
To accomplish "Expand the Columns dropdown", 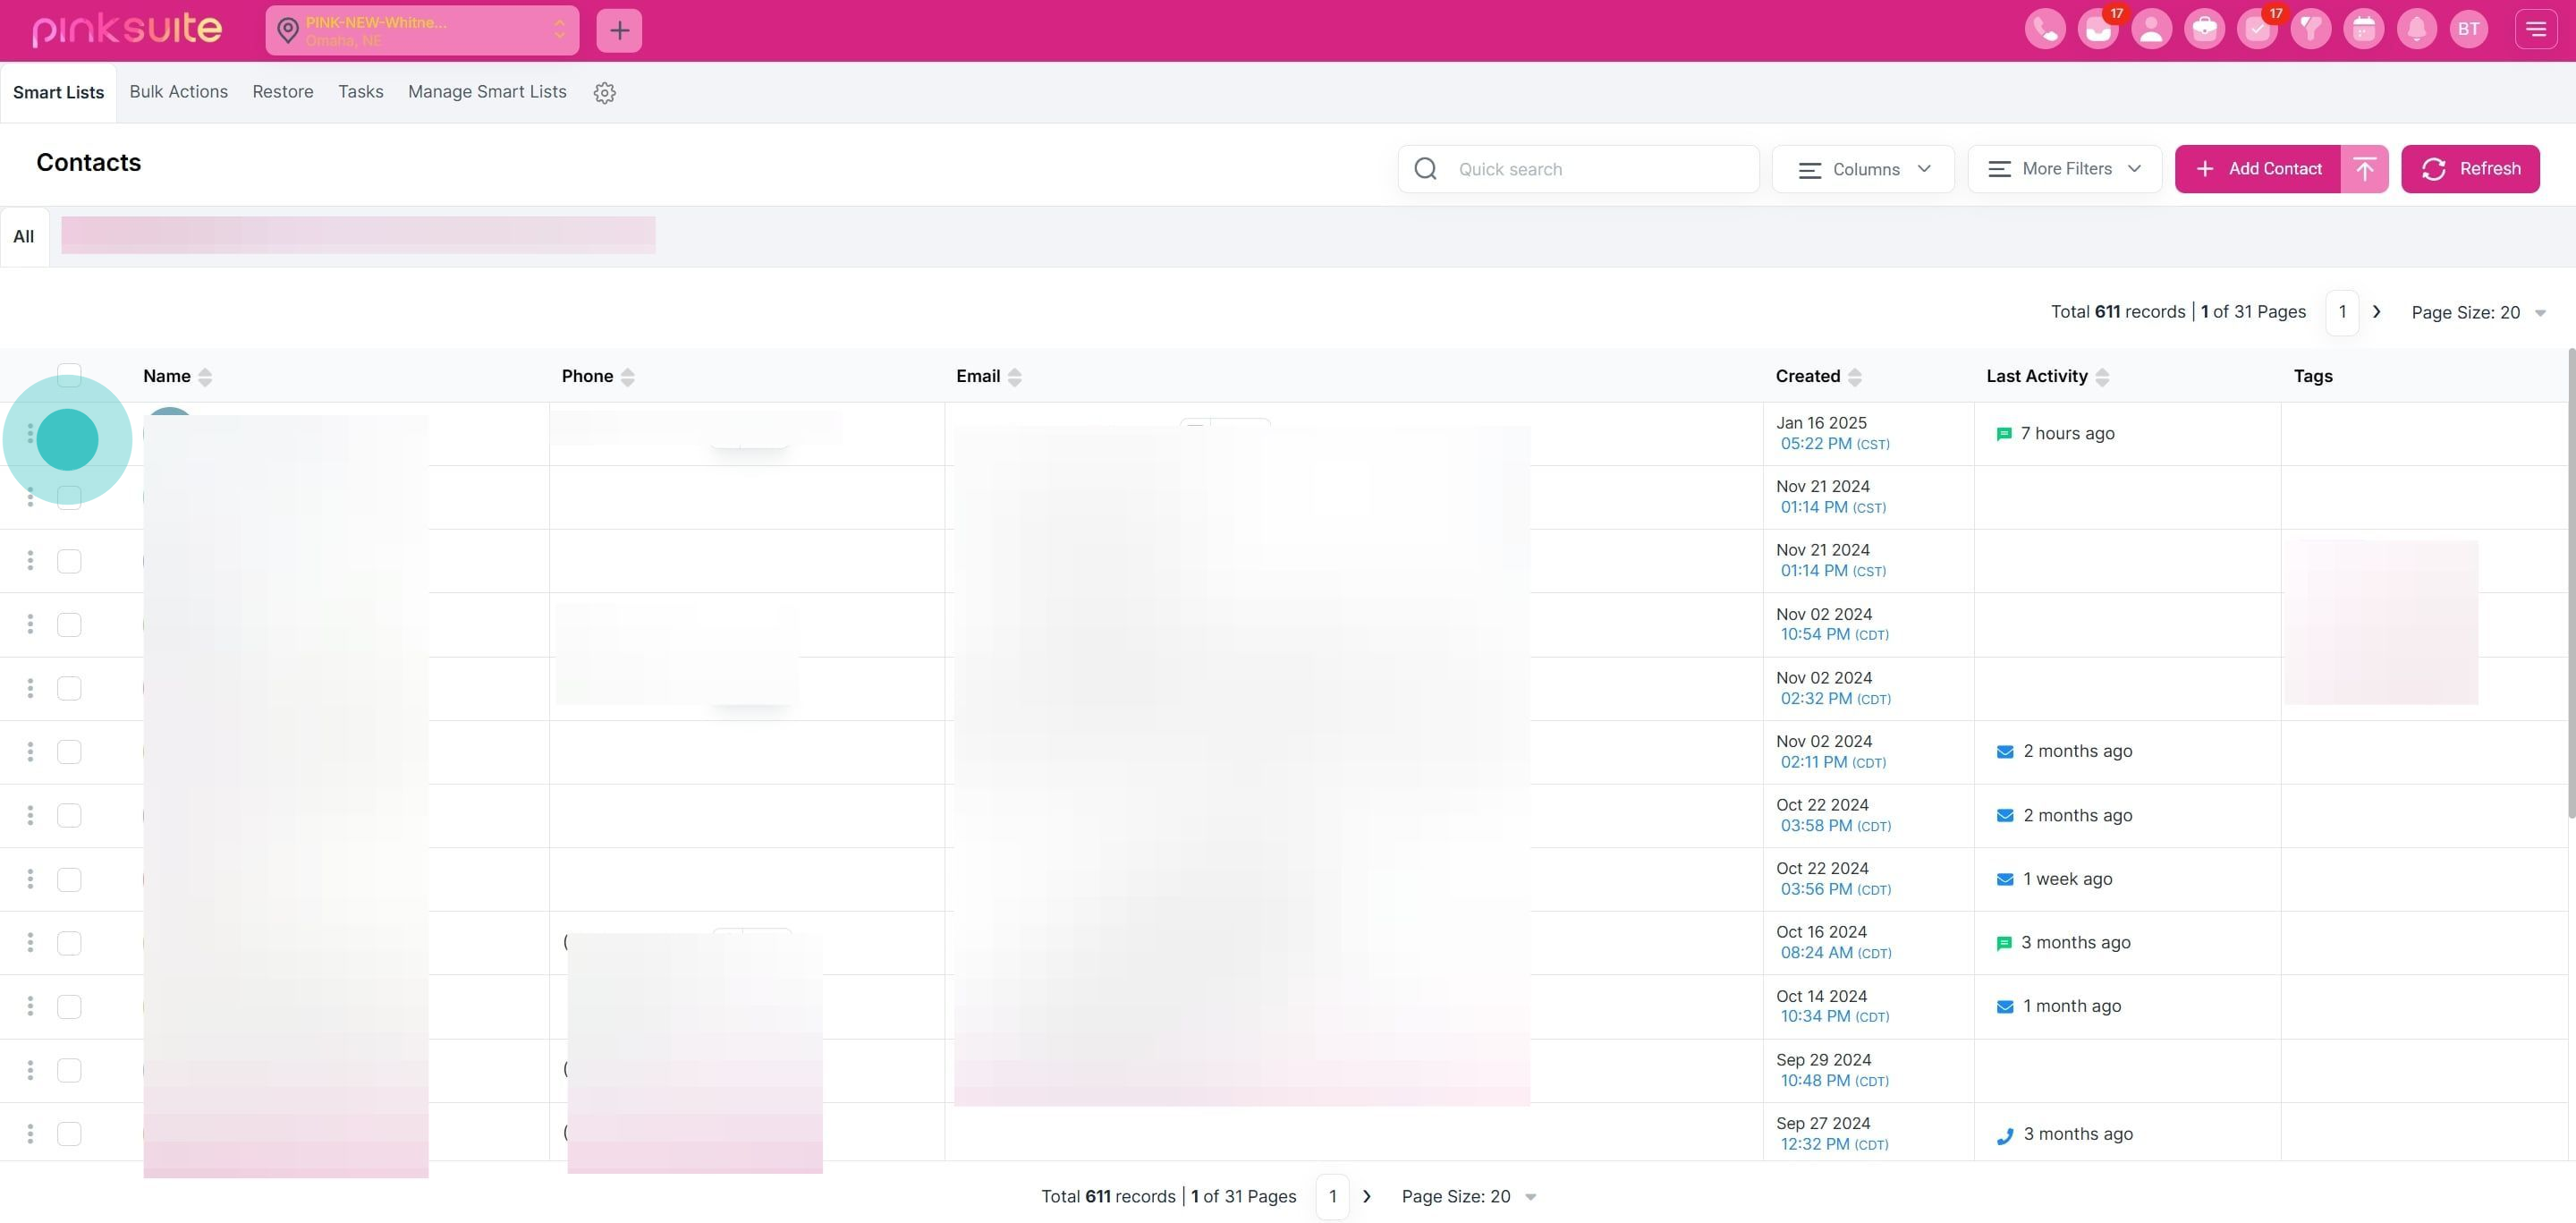I will pyautogui.click(x=1863, y=169).
